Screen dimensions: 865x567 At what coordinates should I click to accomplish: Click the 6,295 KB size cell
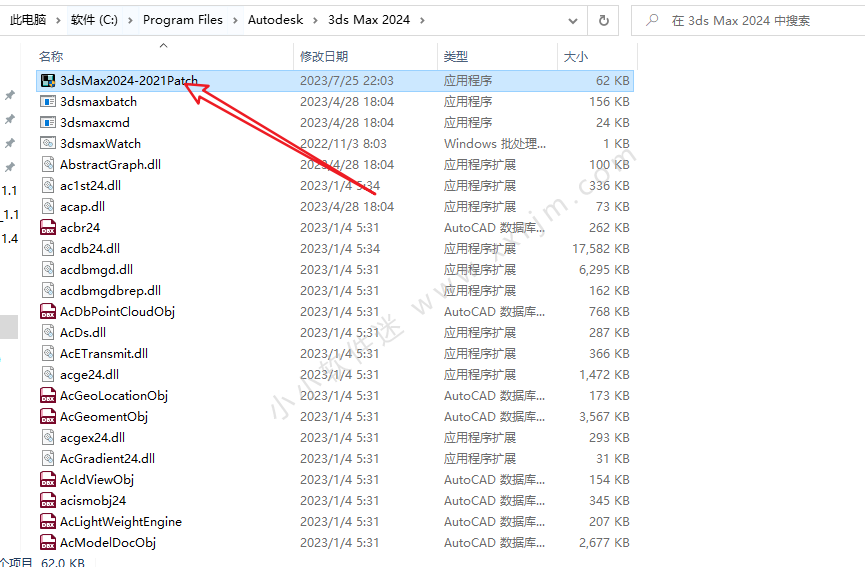point(604,270)
